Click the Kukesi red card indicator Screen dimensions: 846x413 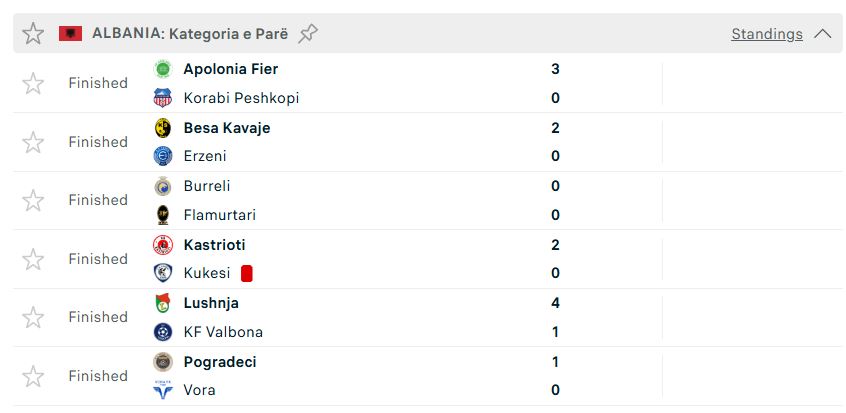tap(246, 273)
